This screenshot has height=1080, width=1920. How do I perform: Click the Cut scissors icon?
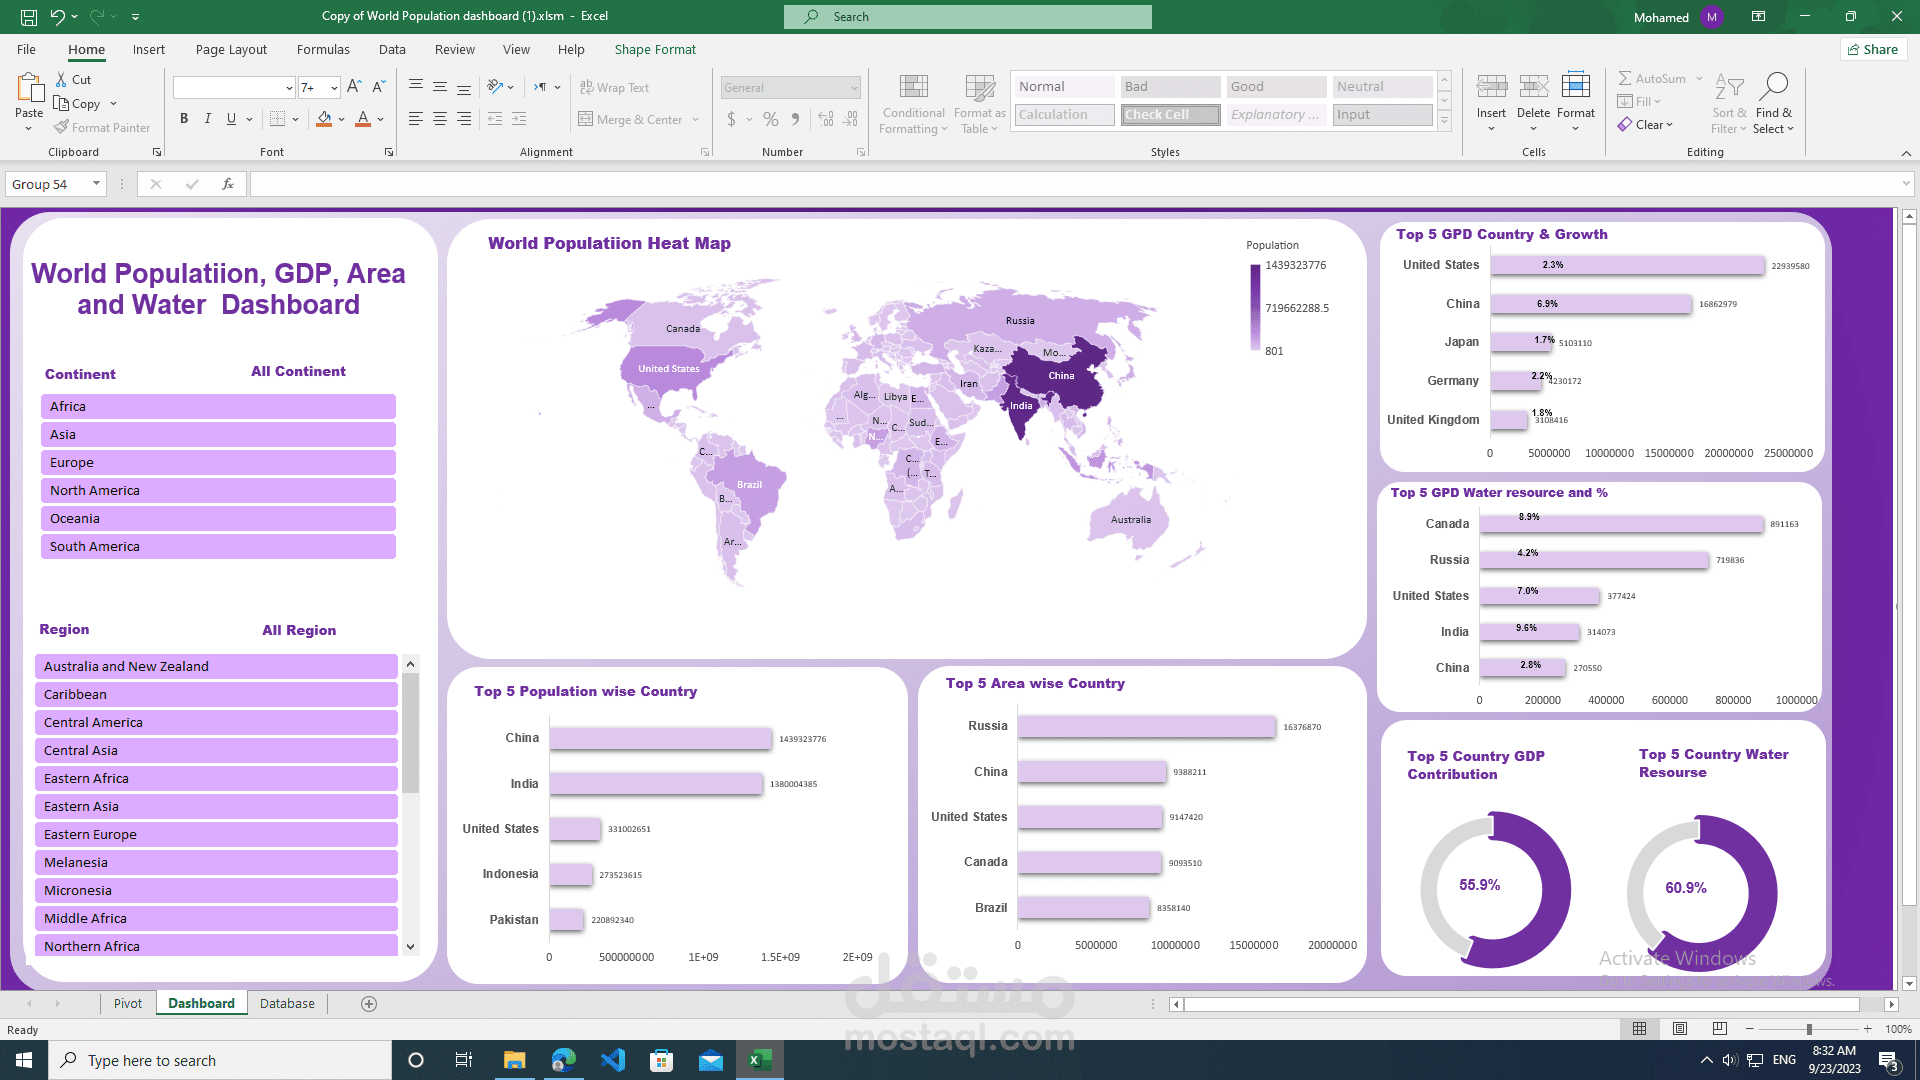(x=62, y=80)
